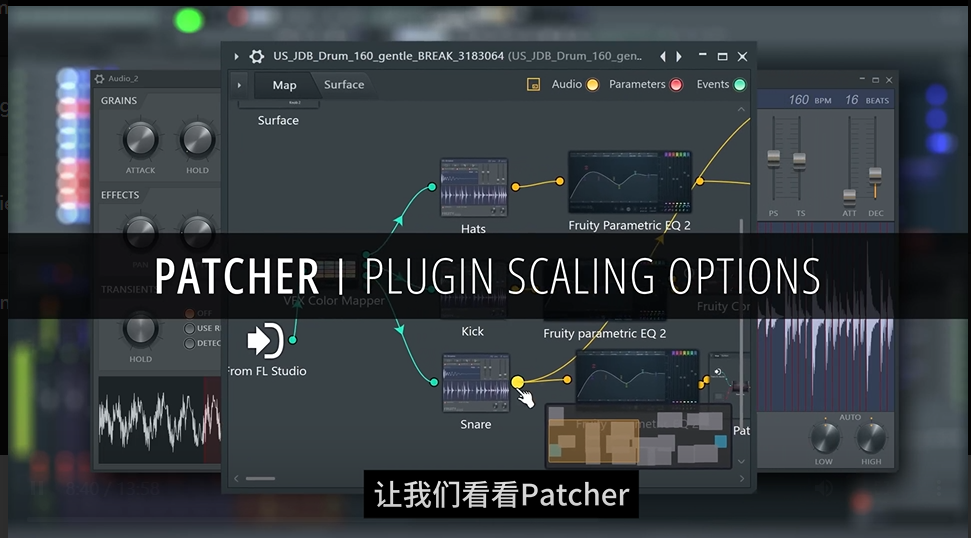
Task: Switch to the Map tab
Action: pos(284,85)
